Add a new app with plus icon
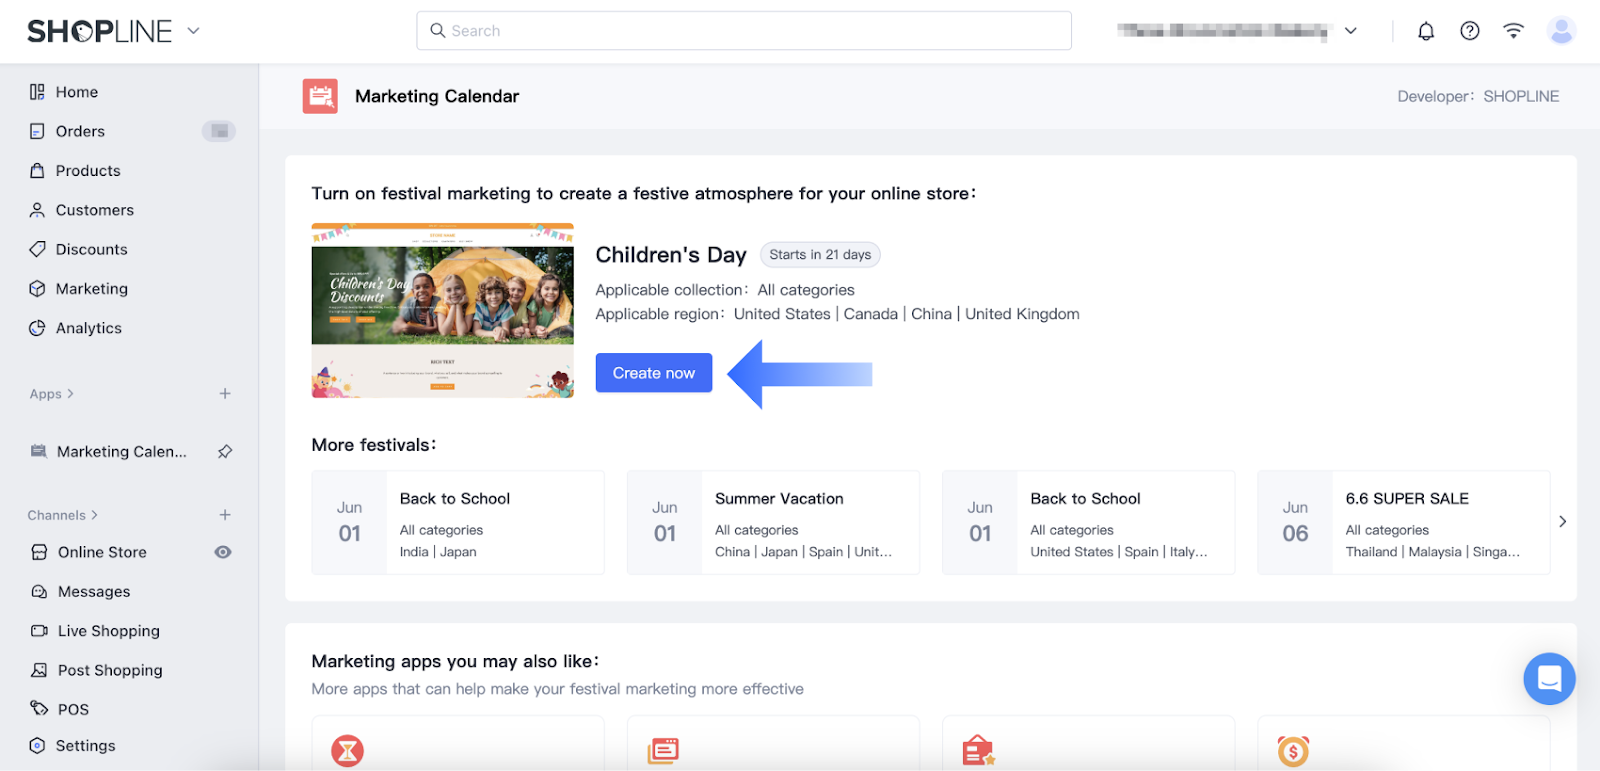This screenshot has height=771, width=1600. (x=225, y=394)
